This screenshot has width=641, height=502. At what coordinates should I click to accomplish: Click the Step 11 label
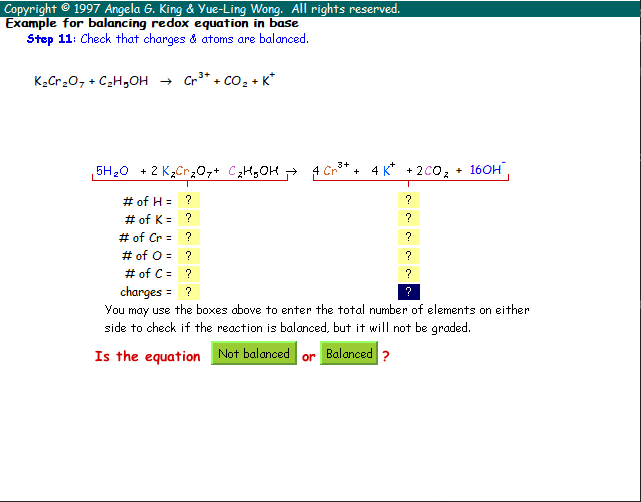(x=49, y=39)
